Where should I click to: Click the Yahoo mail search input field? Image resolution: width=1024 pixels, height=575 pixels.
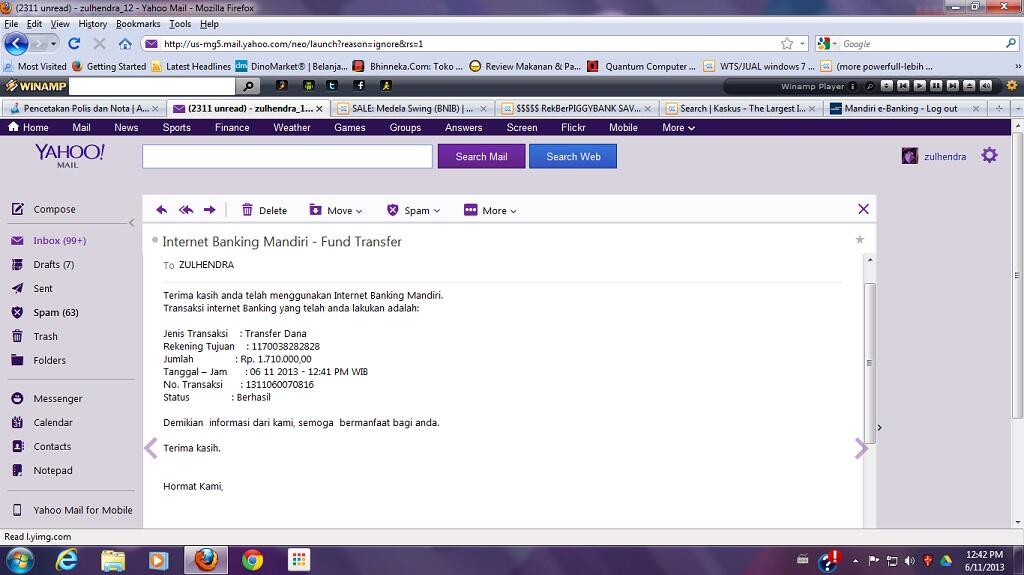pos(287,156)
